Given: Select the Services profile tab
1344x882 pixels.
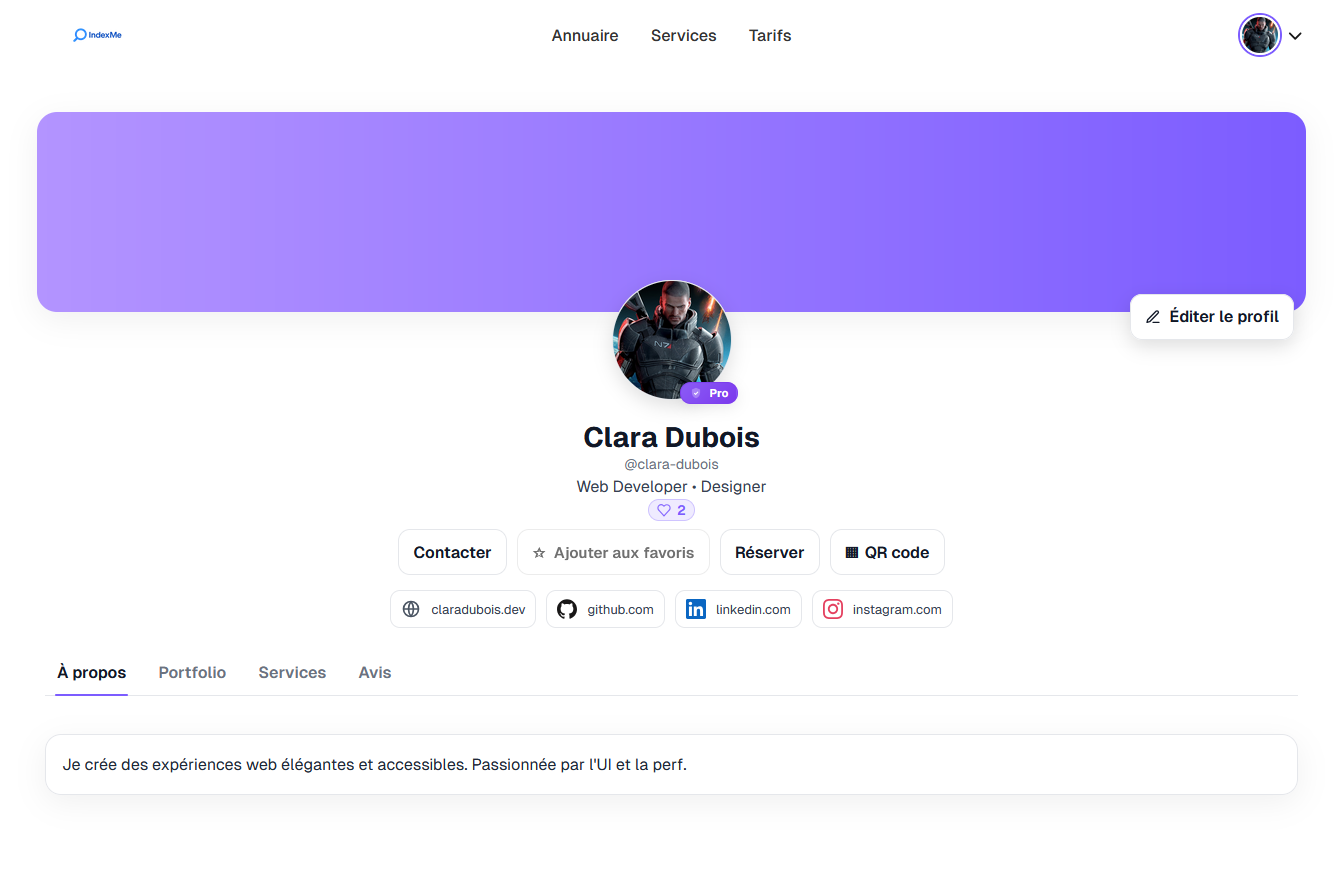Looking at the screenshot, I should pyautogui.click(x=292, y=672).
